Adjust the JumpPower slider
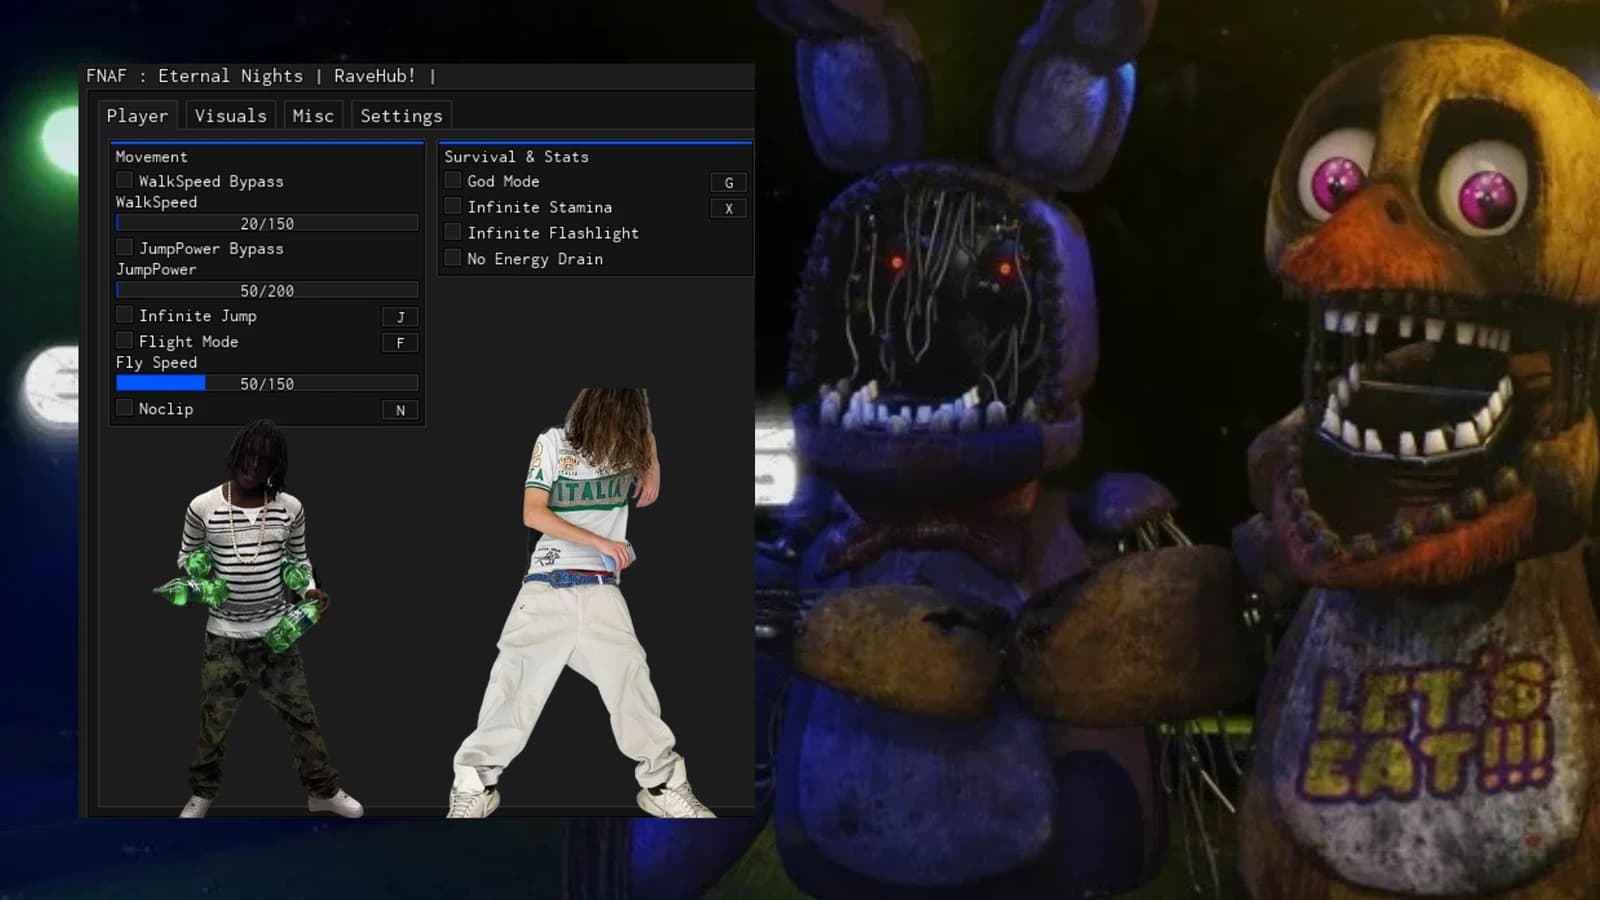Viewport: 1600px width, 900px height. [x=267, y=290]
